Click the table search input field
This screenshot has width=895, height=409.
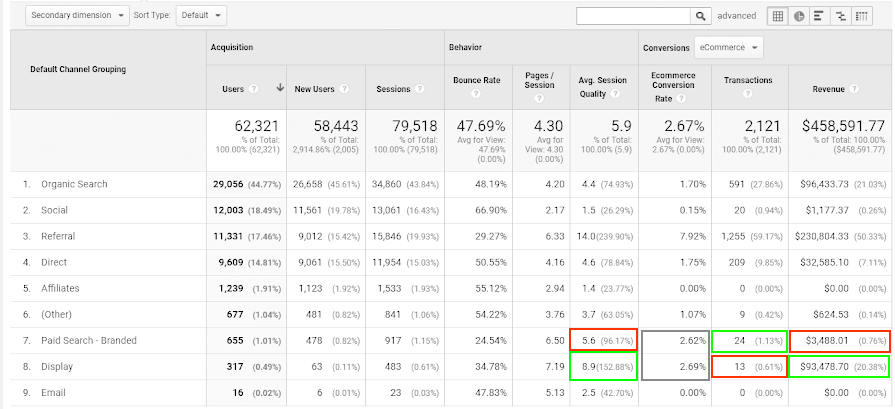634,16
